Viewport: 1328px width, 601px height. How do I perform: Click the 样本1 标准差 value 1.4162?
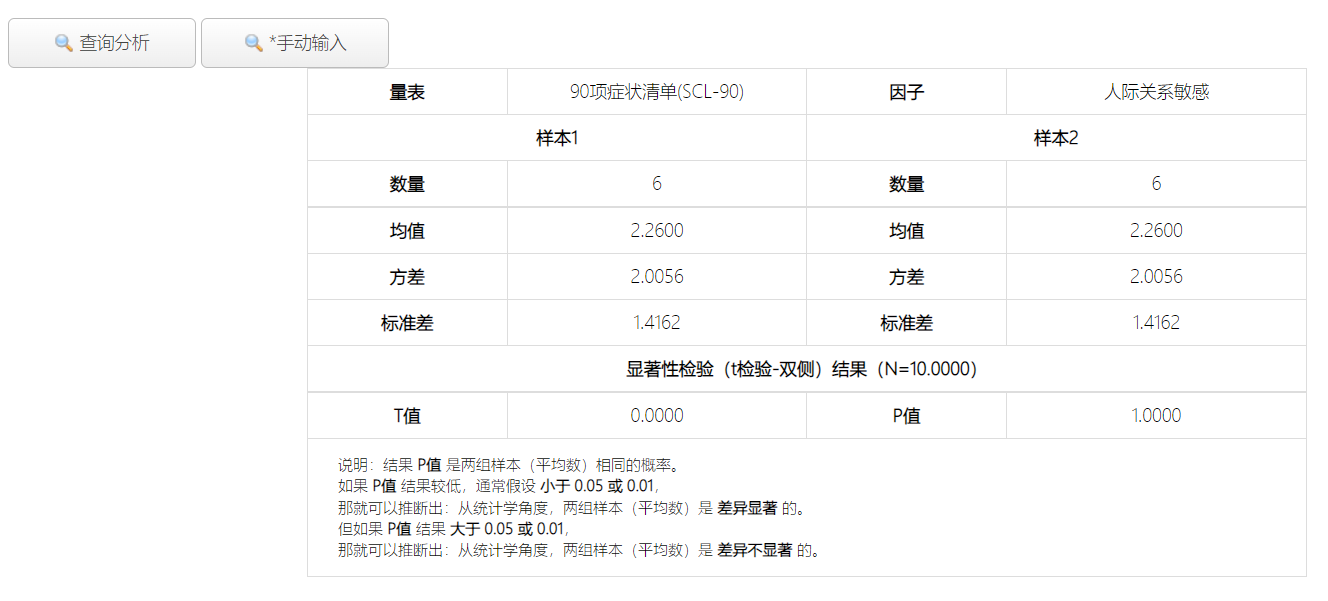pyautogui.click(x=656, y=323)
